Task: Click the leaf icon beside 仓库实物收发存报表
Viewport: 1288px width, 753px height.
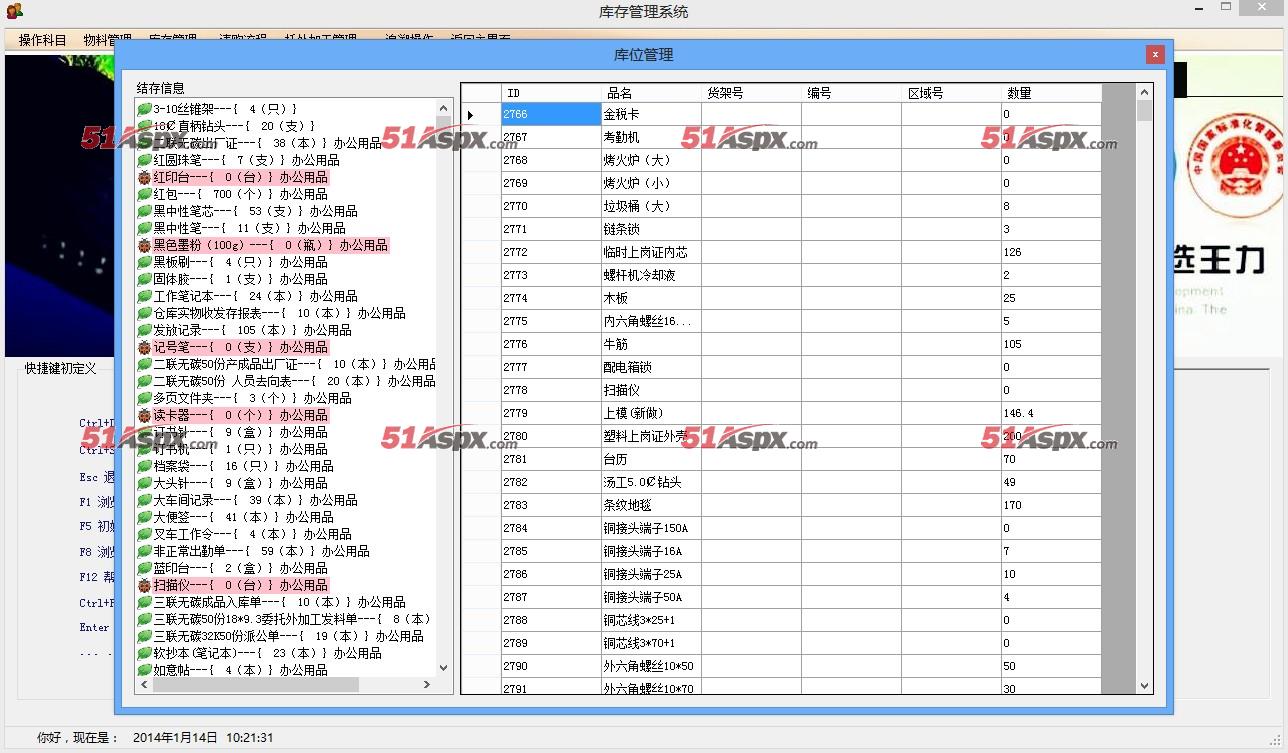Action: [145, 313]
